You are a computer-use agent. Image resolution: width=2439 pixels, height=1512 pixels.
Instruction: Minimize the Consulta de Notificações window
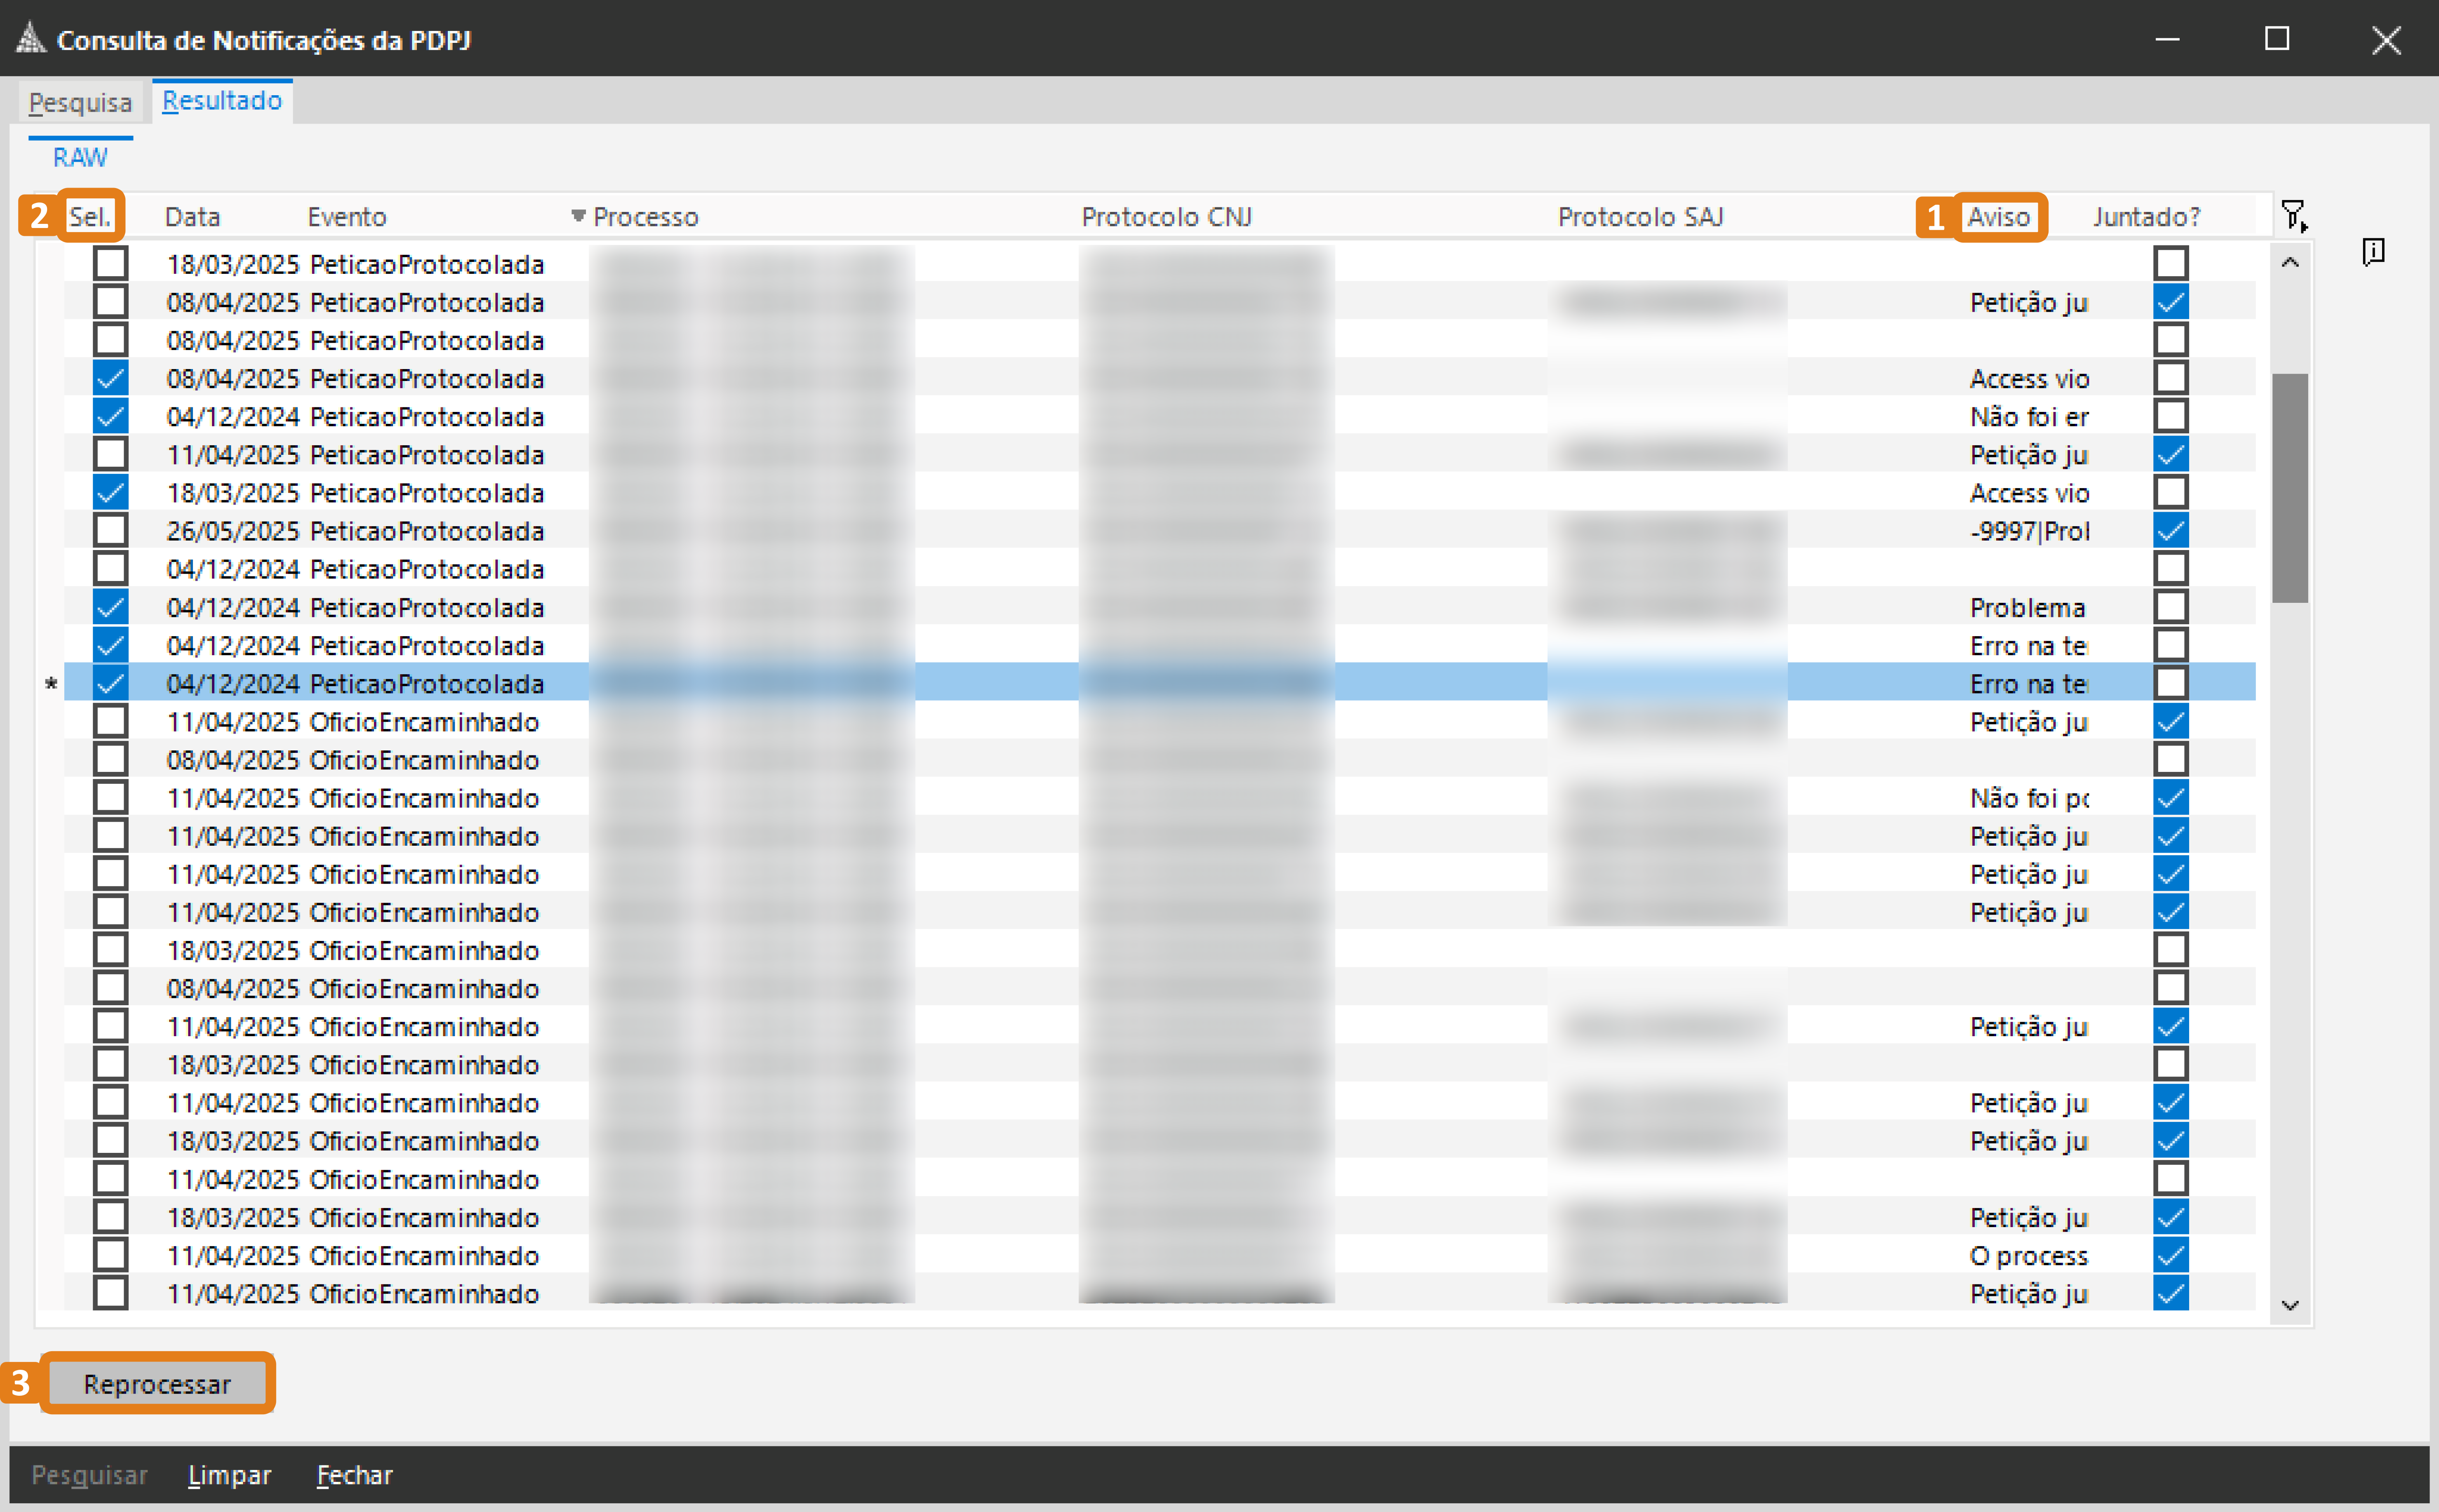(2167, 39)
